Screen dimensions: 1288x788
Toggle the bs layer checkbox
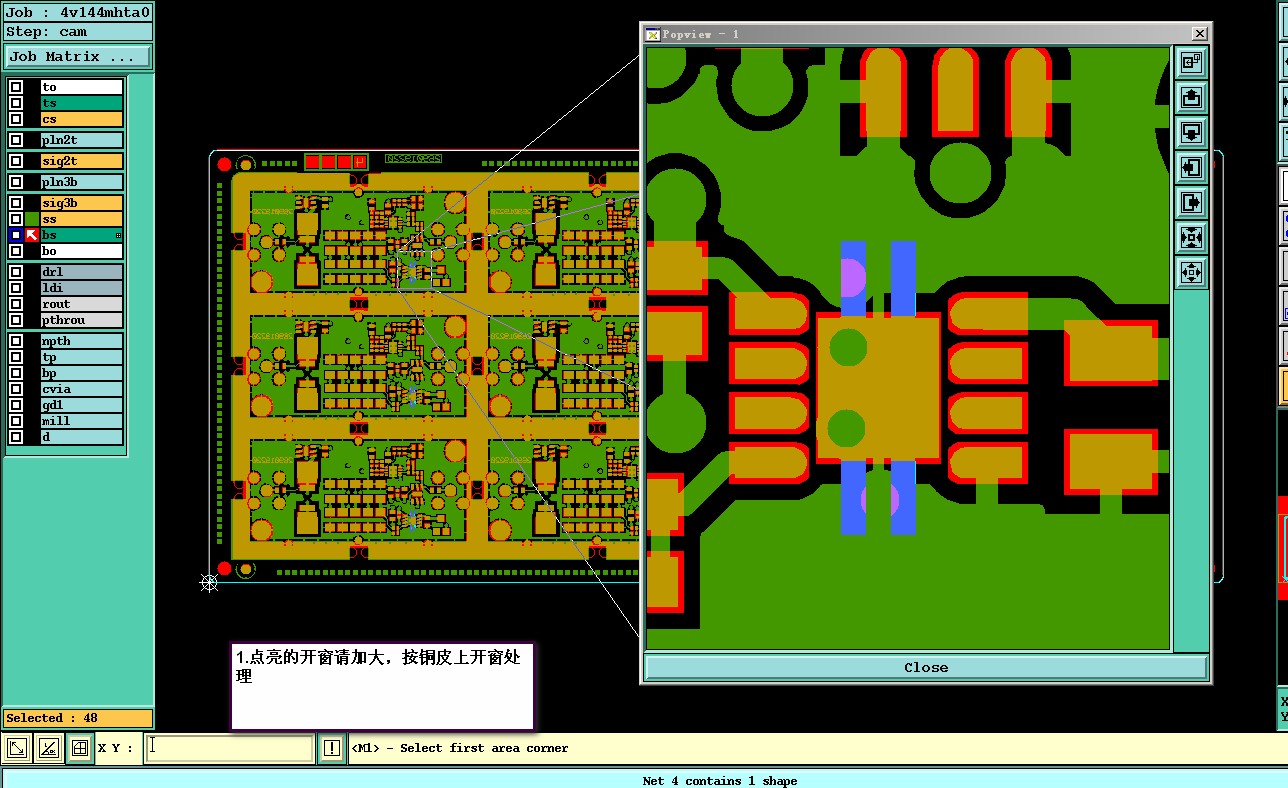16,235
